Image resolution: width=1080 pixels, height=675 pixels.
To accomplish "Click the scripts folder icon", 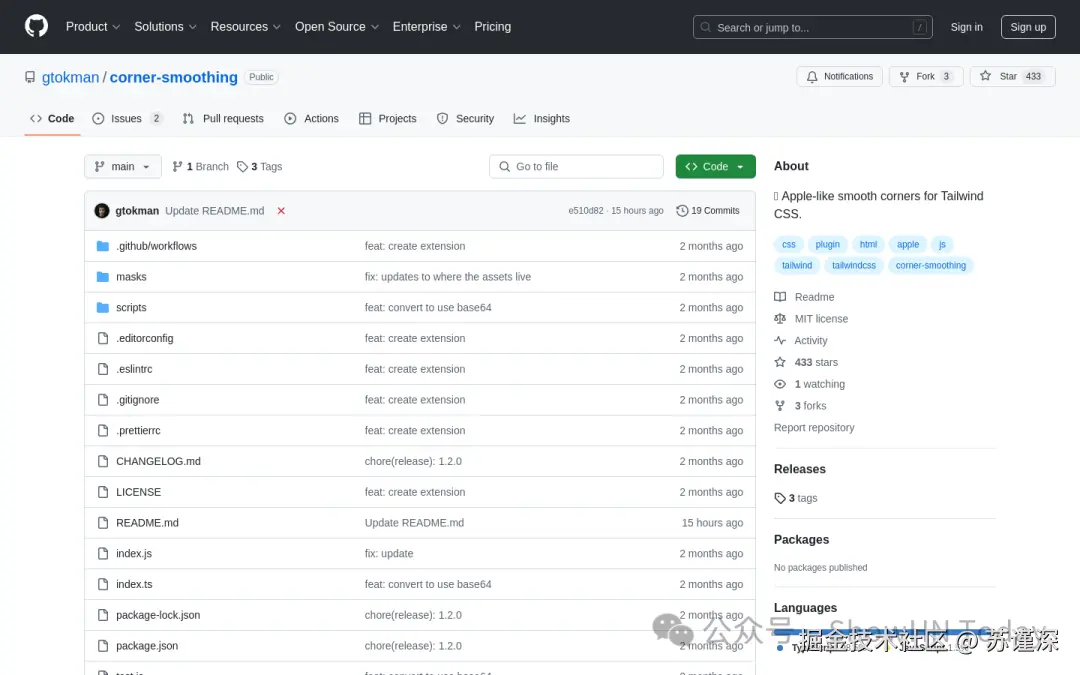I will coord(103,307).
